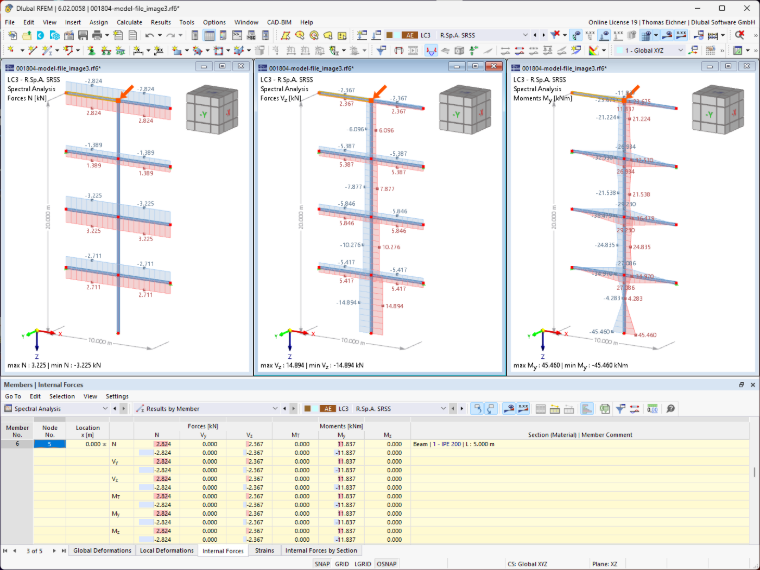The image size is (760, 570).
Task: Toggle GRID in the status bar
Action: (x=342, y=564)
